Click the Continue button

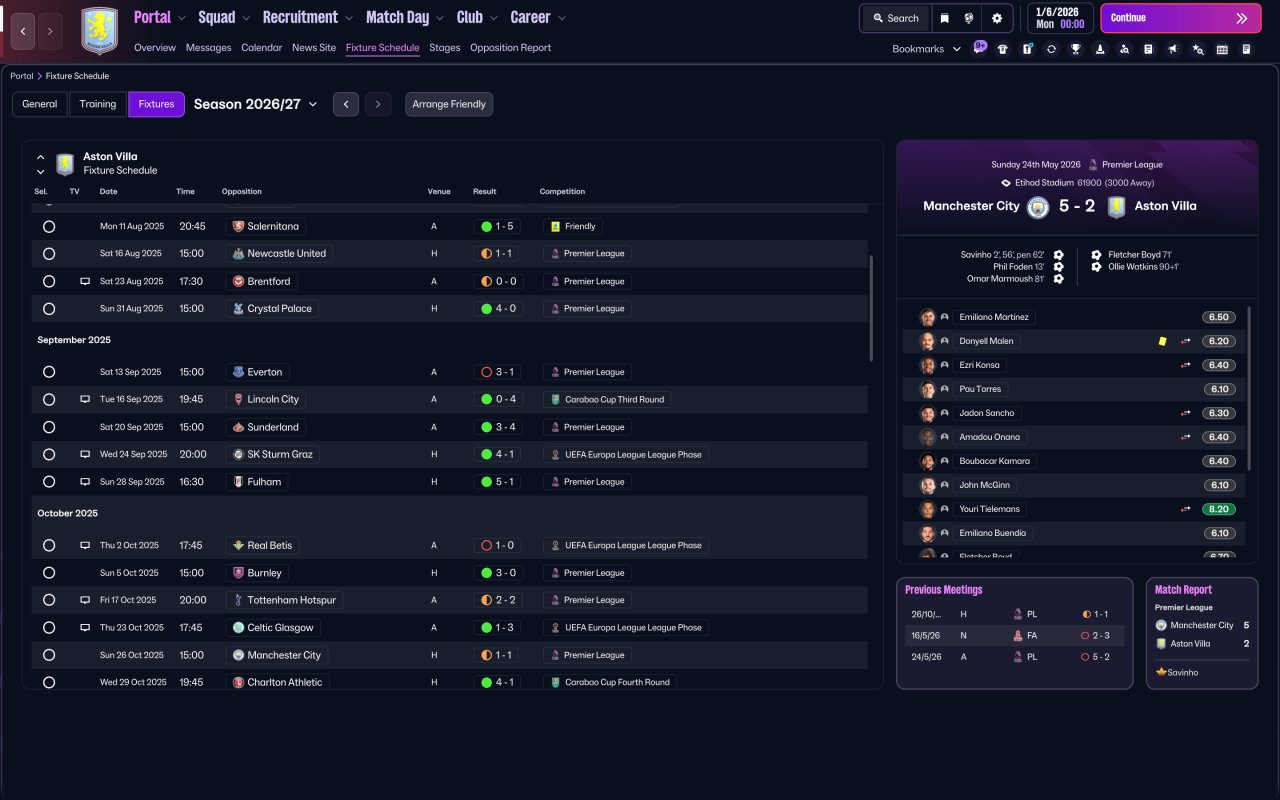[x=1180, y=18]
